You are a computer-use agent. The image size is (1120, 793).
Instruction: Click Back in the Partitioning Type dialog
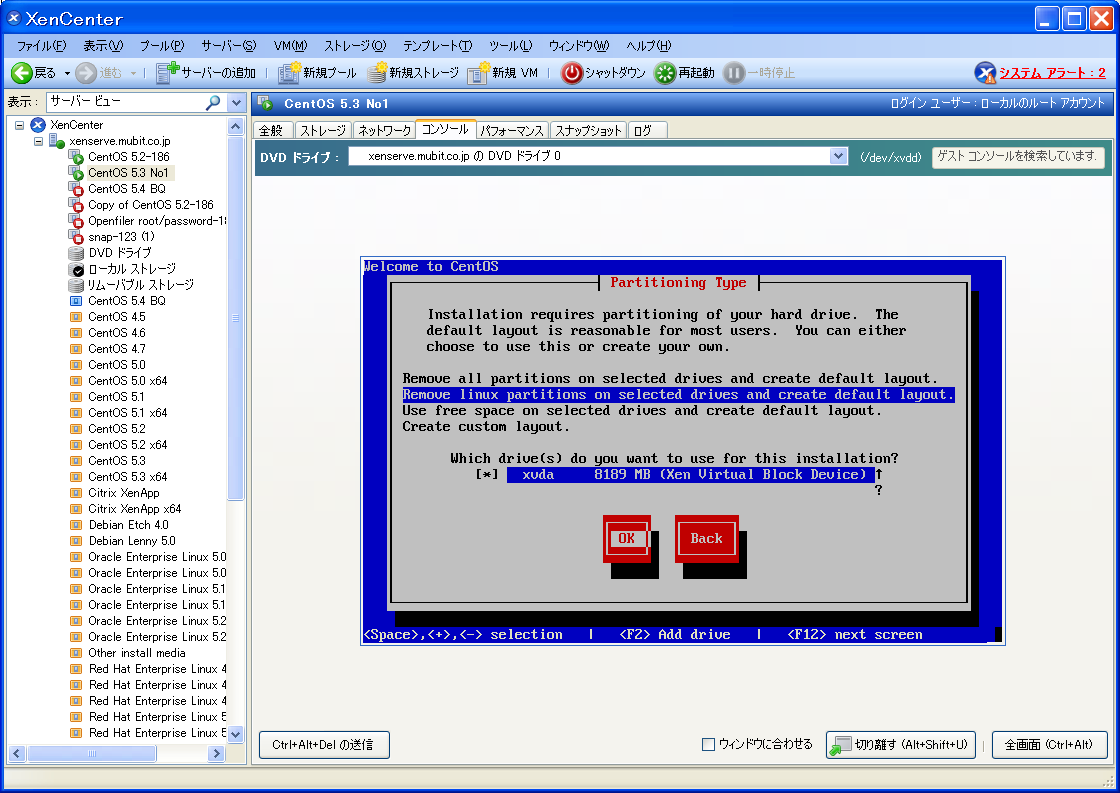tap(706, 539)
